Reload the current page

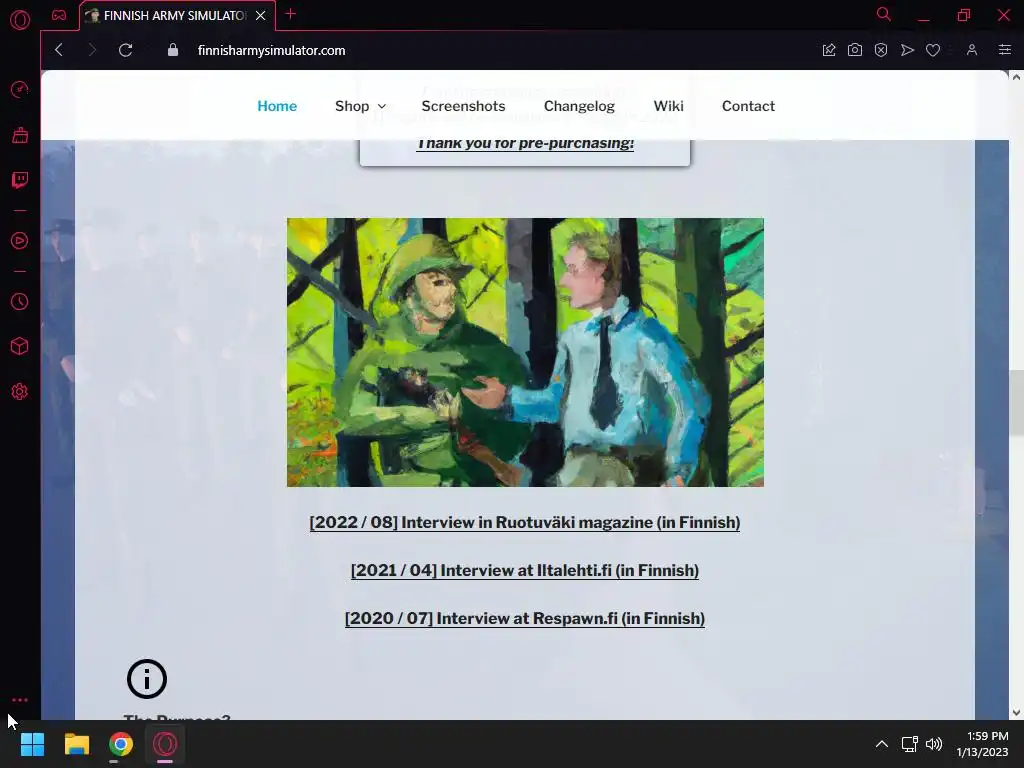click(x=125, y=50)
